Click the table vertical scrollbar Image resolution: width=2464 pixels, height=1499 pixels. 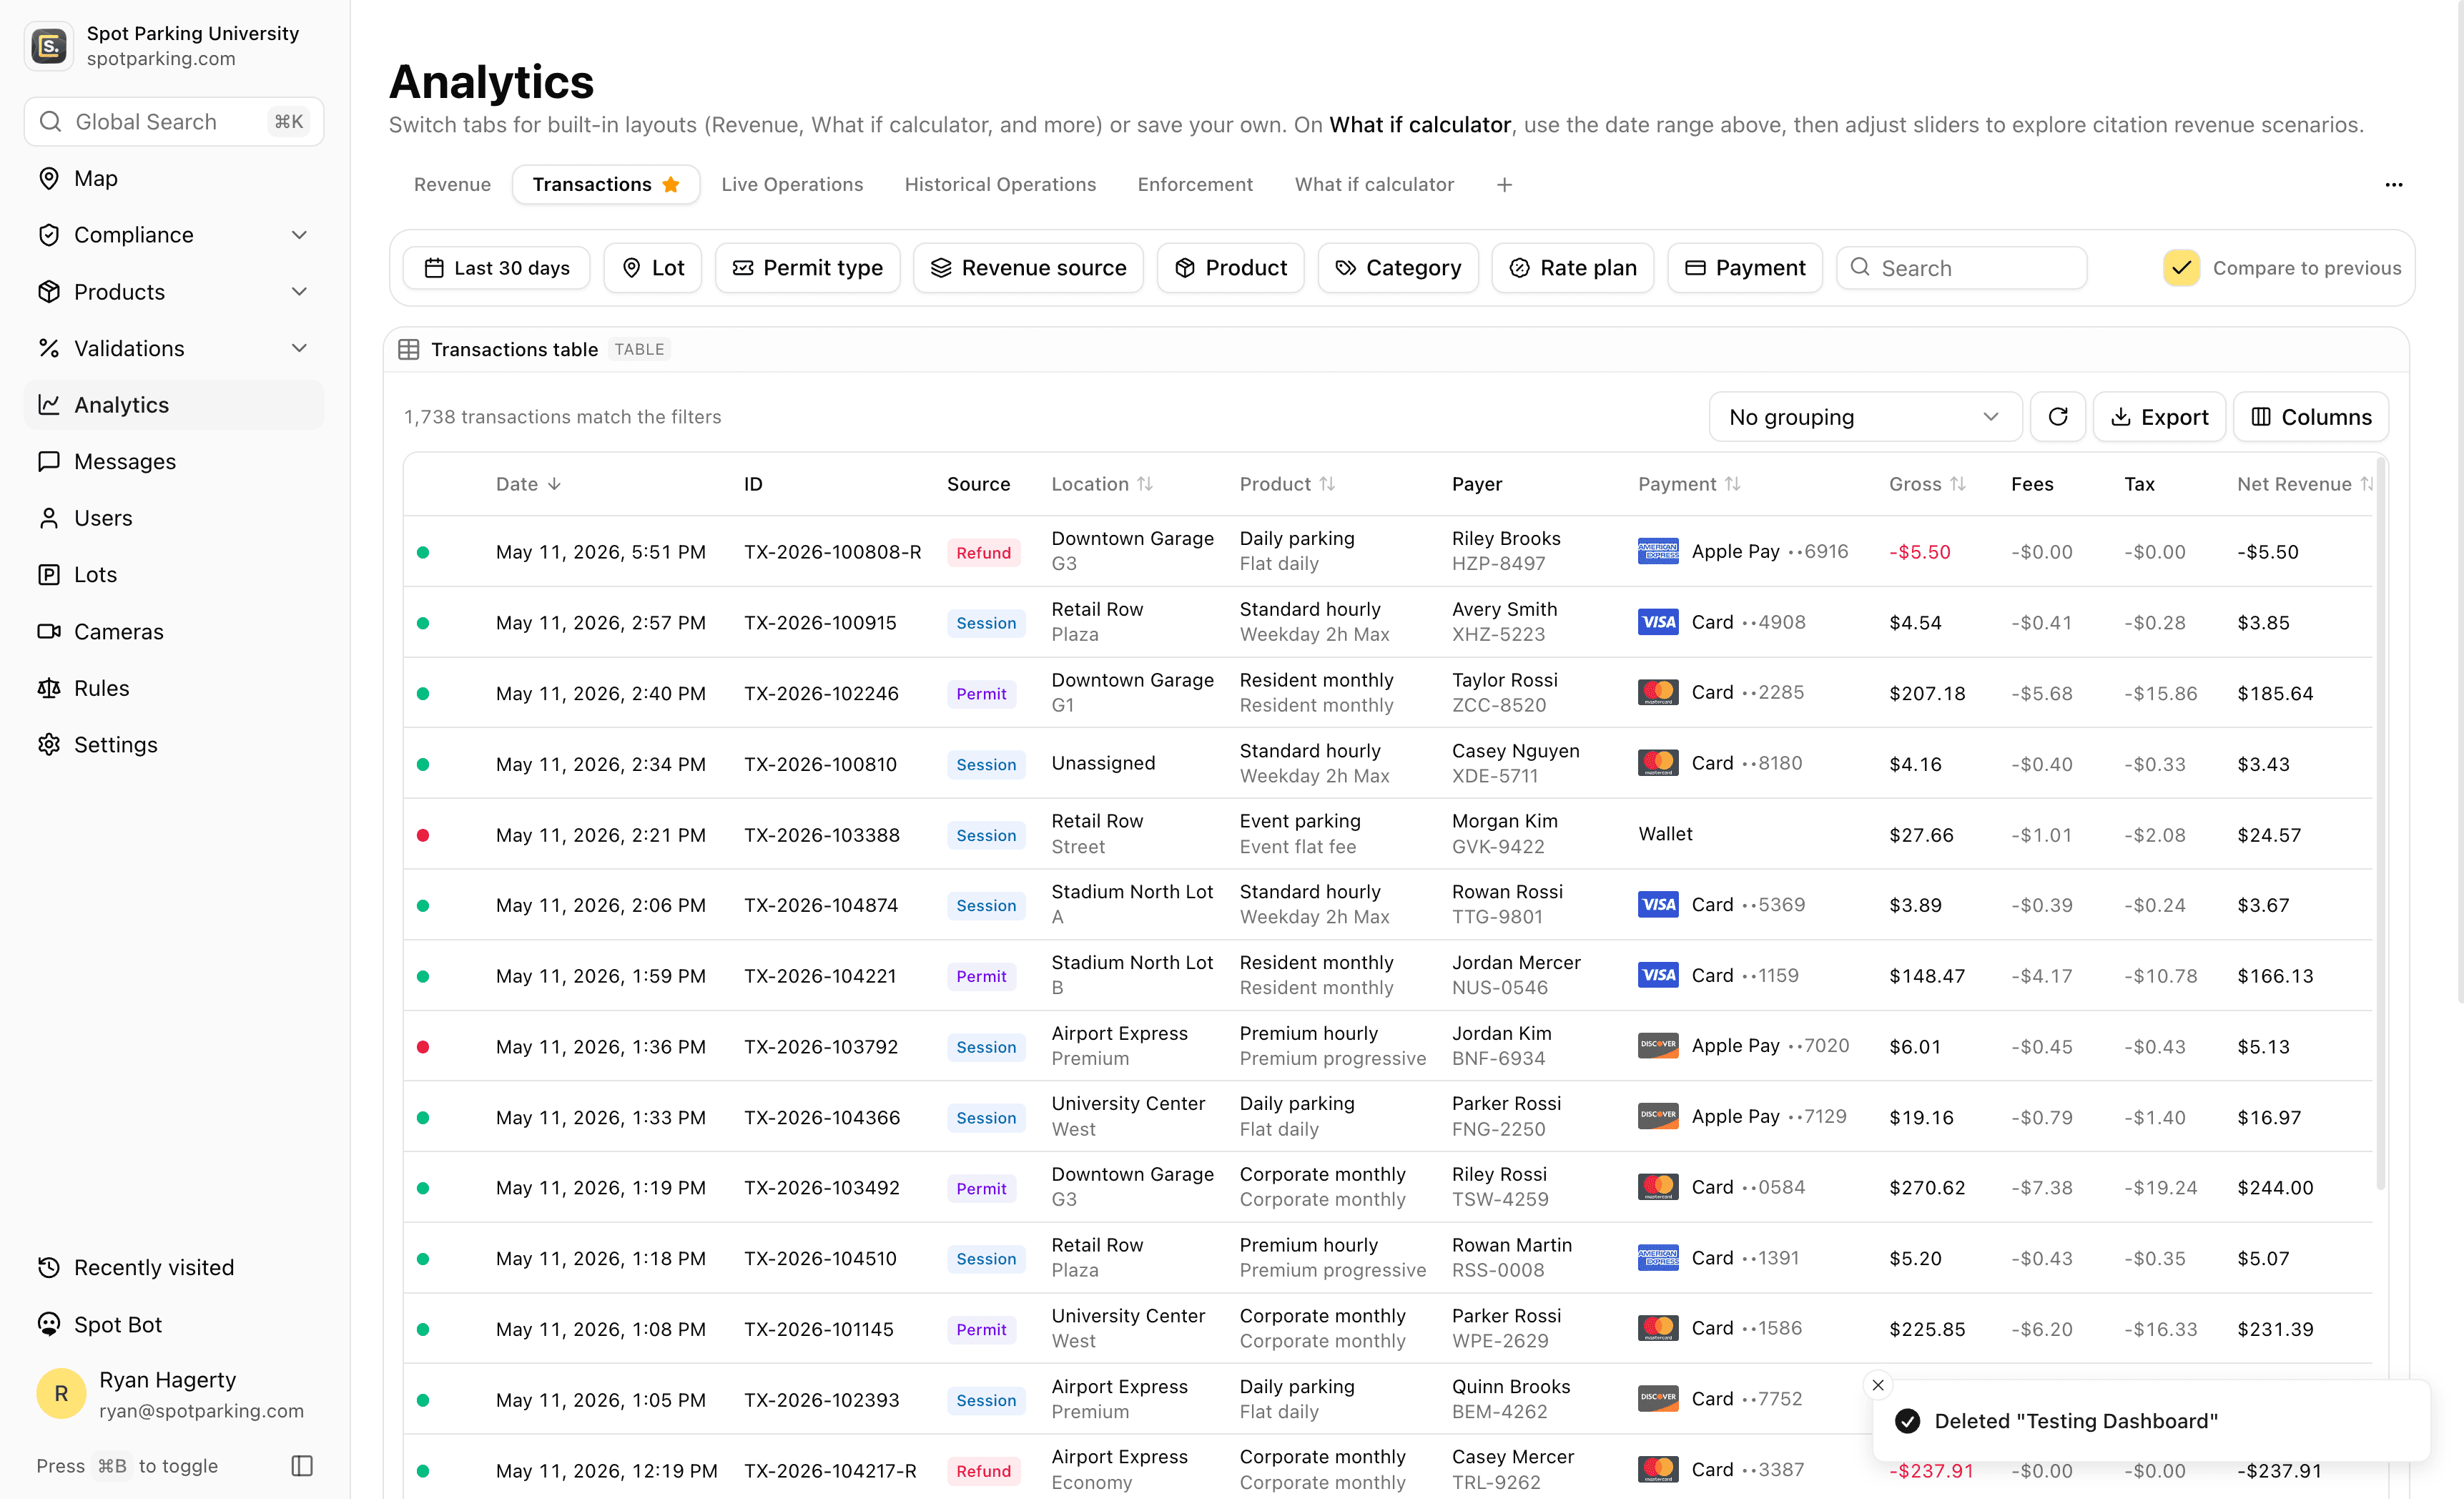(x=2381, y=825)
